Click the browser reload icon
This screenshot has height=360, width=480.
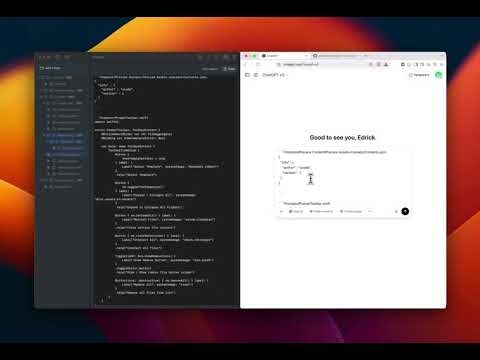coord(258,64)
